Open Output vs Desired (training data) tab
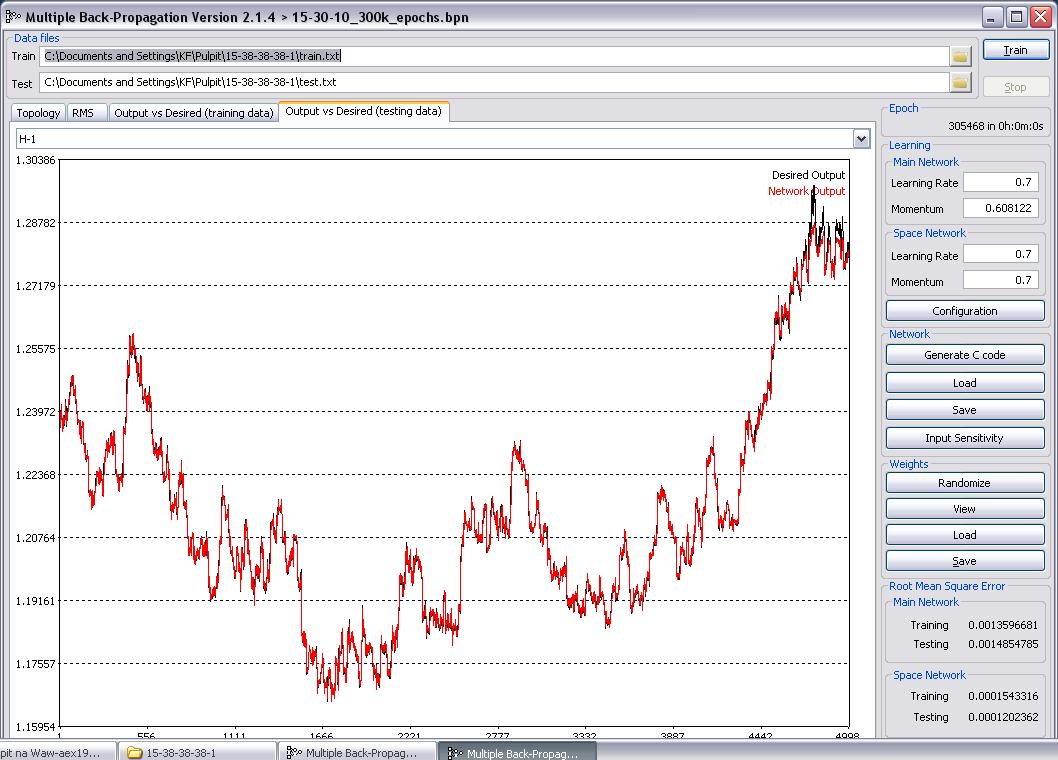 (194, 113)
